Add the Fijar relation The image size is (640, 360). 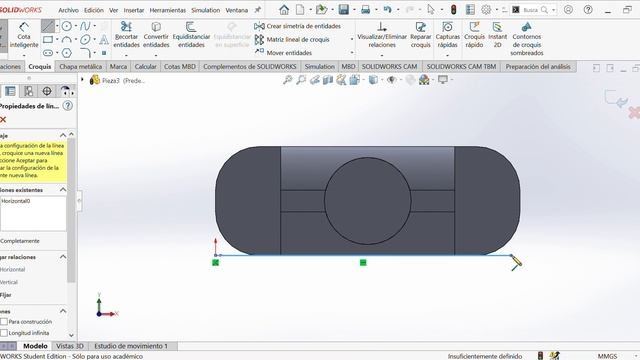tap(6, 295)
